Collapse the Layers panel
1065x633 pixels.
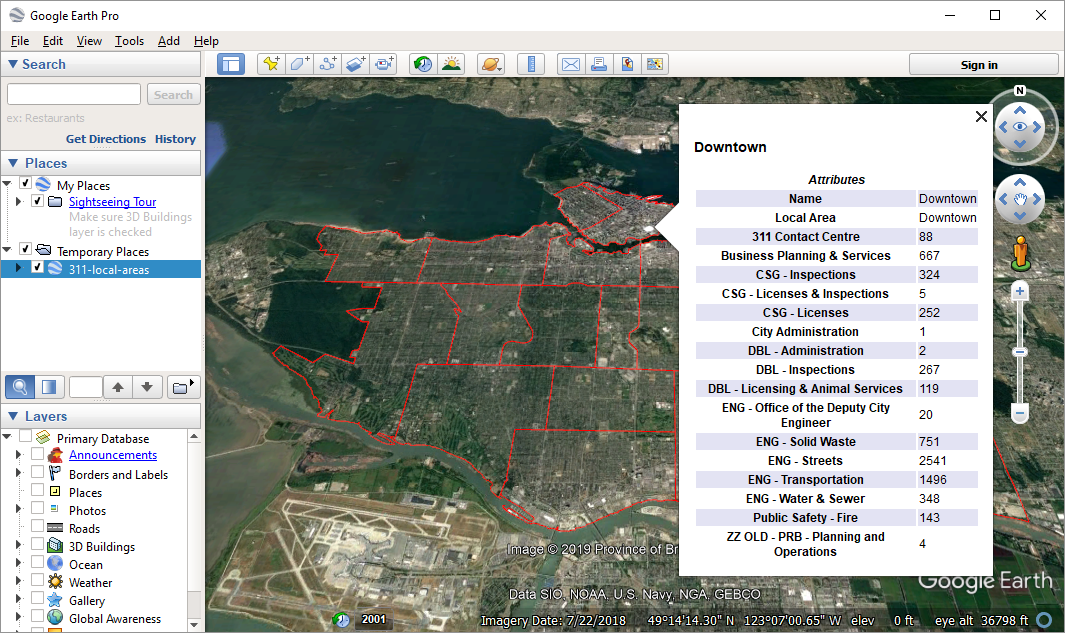pos(12,416)
